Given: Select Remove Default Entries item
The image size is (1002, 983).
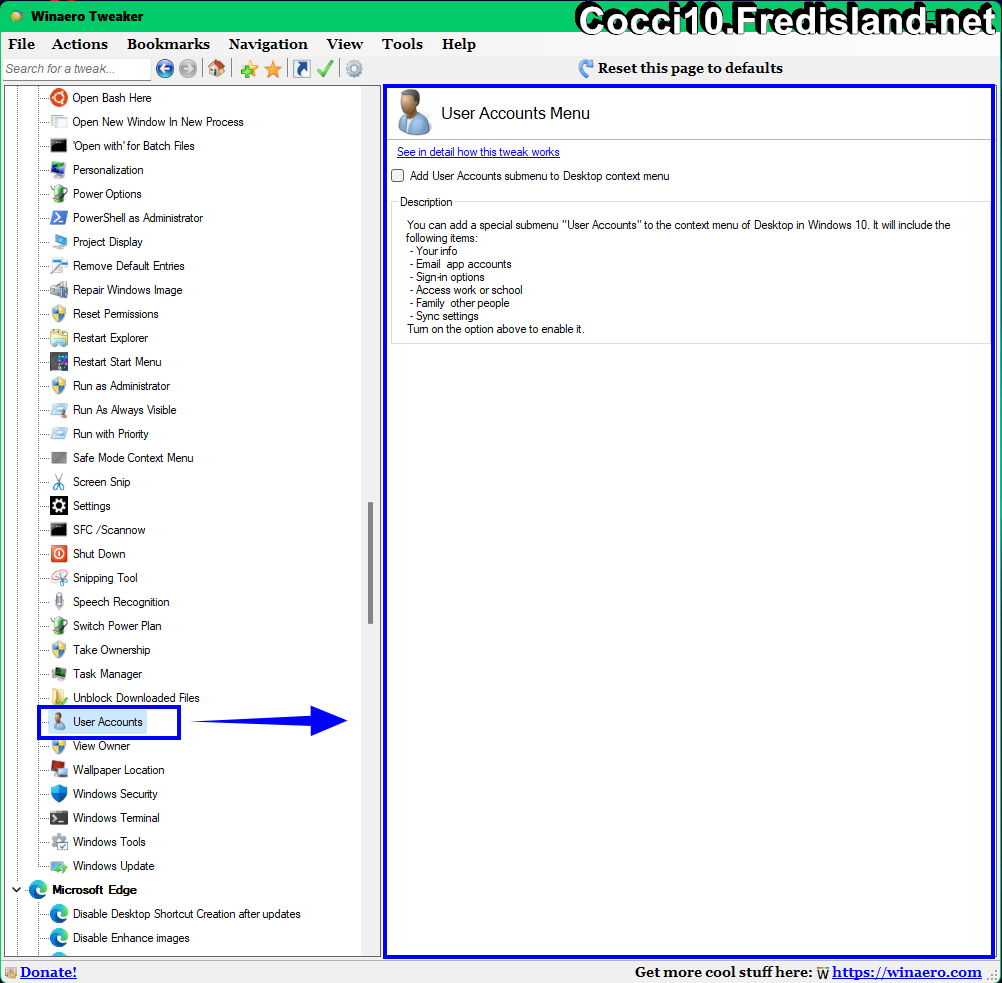Looking at the screenshot, I should click(x=128, y=266).
